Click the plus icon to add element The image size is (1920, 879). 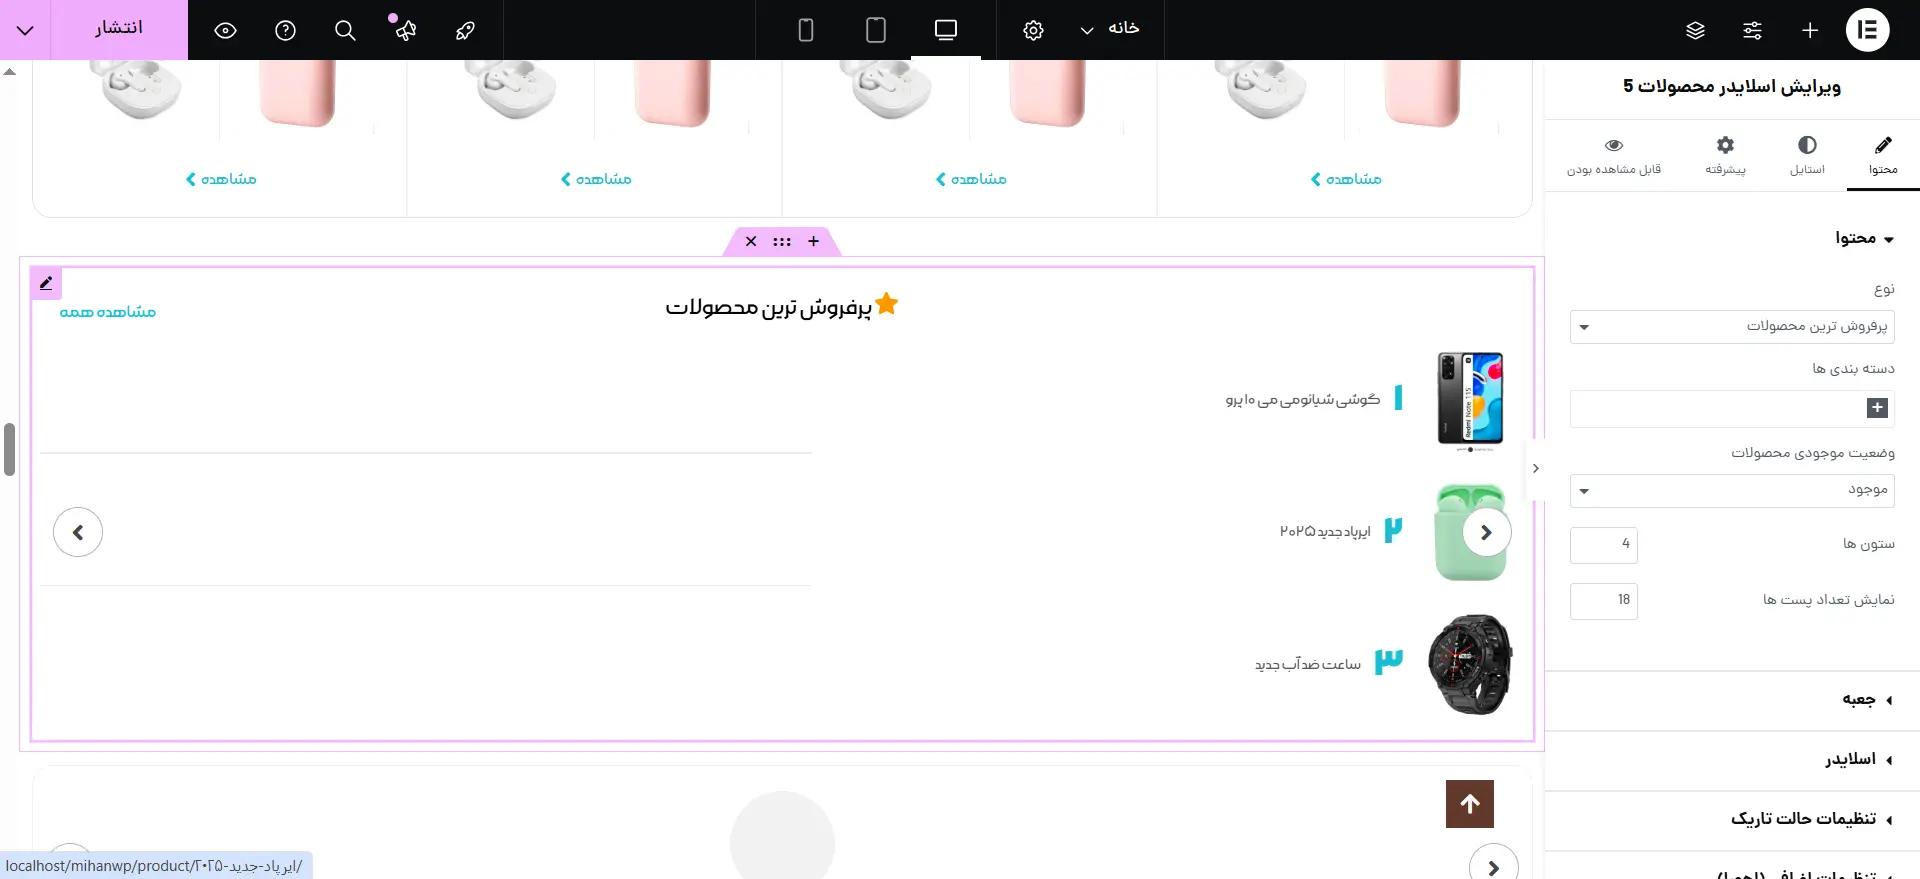coord(1809,30)
